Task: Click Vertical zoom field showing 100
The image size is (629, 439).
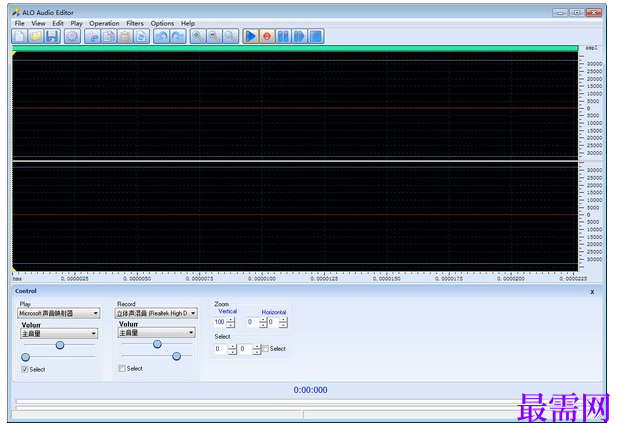Action: (220, 322)
